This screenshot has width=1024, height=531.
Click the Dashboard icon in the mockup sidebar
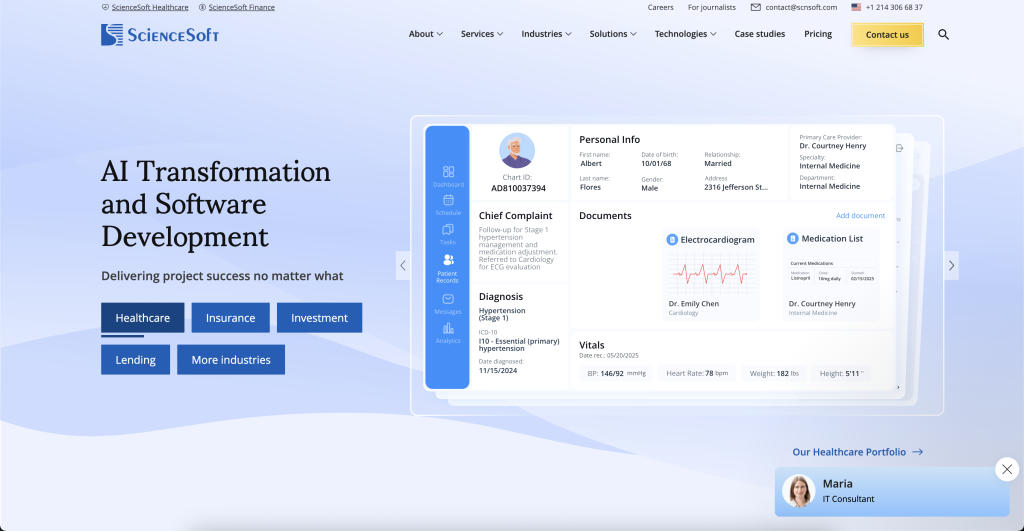448,172
